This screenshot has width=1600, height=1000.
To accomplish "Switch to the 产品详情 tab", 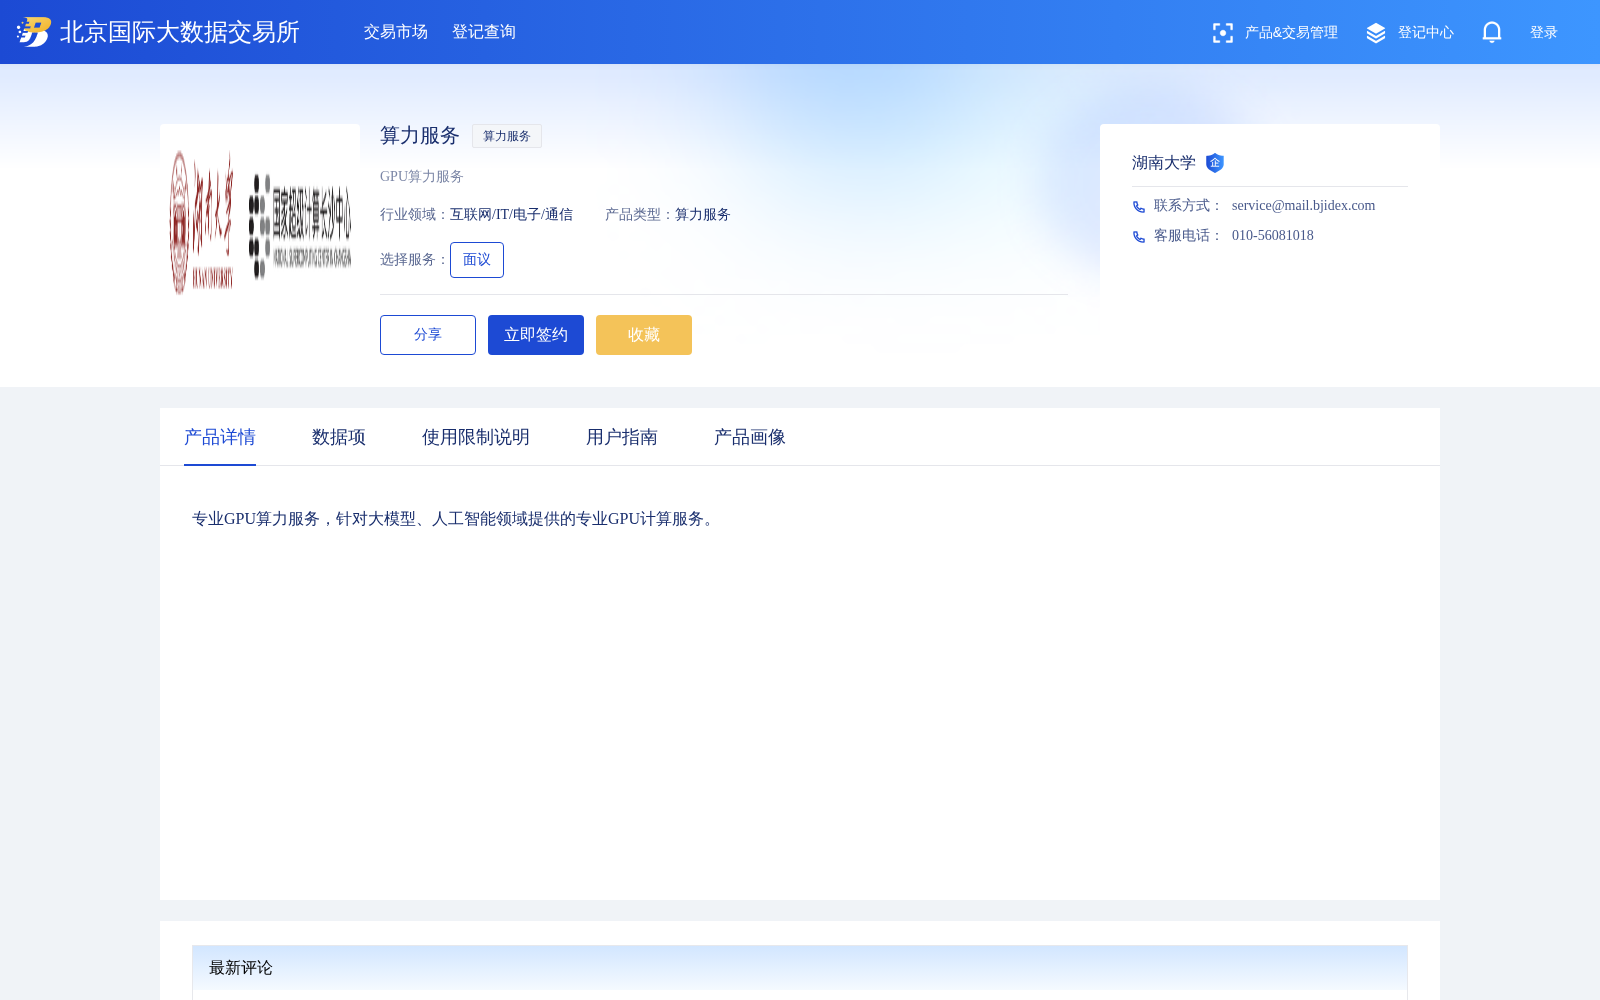I will (220, 437).
